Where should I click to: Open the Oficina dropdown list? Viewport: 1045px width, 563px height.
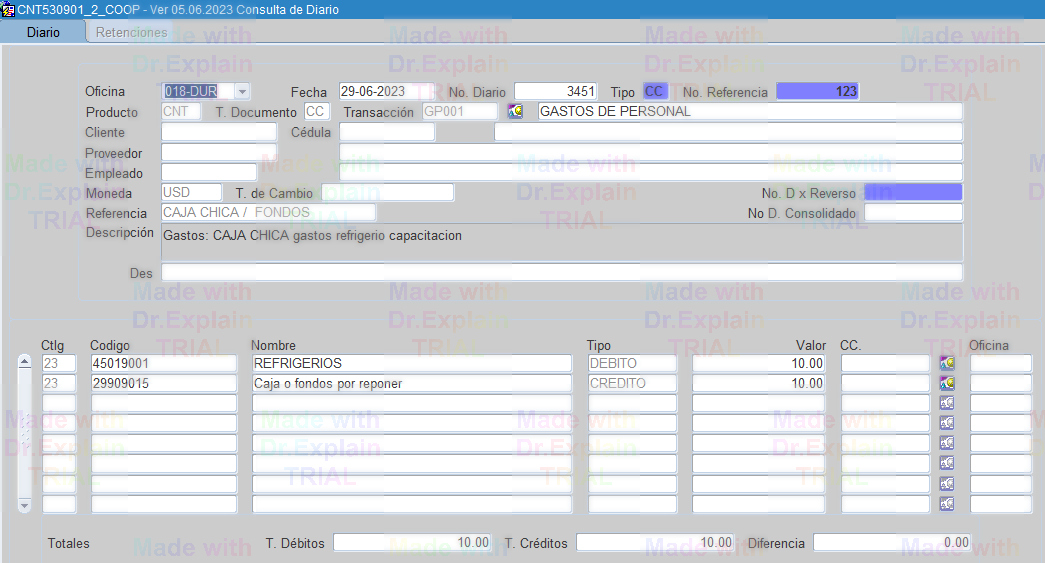click(x=242, y=91)
